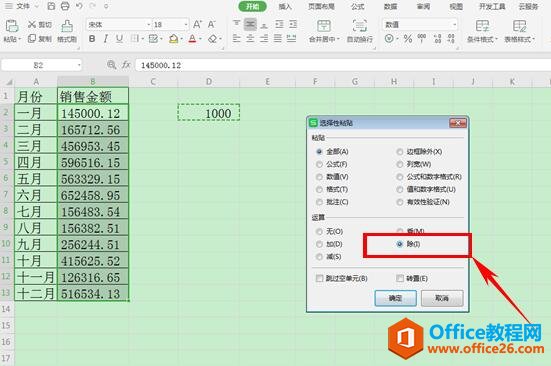The height and width of the screenshot is (366, 551).
Task: Select 无(O) operation radio button
Action: coord(319,231)
